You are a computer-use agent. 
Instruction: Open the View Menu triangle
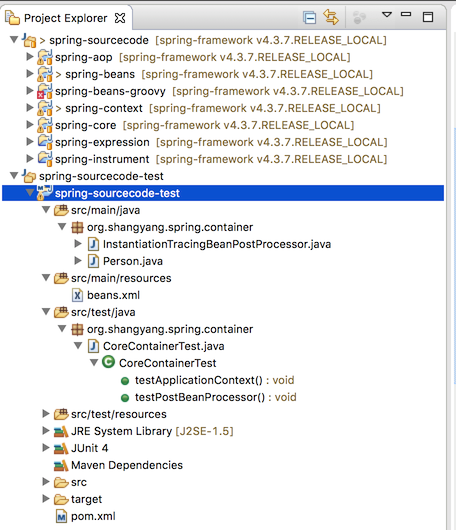(387, 15)
